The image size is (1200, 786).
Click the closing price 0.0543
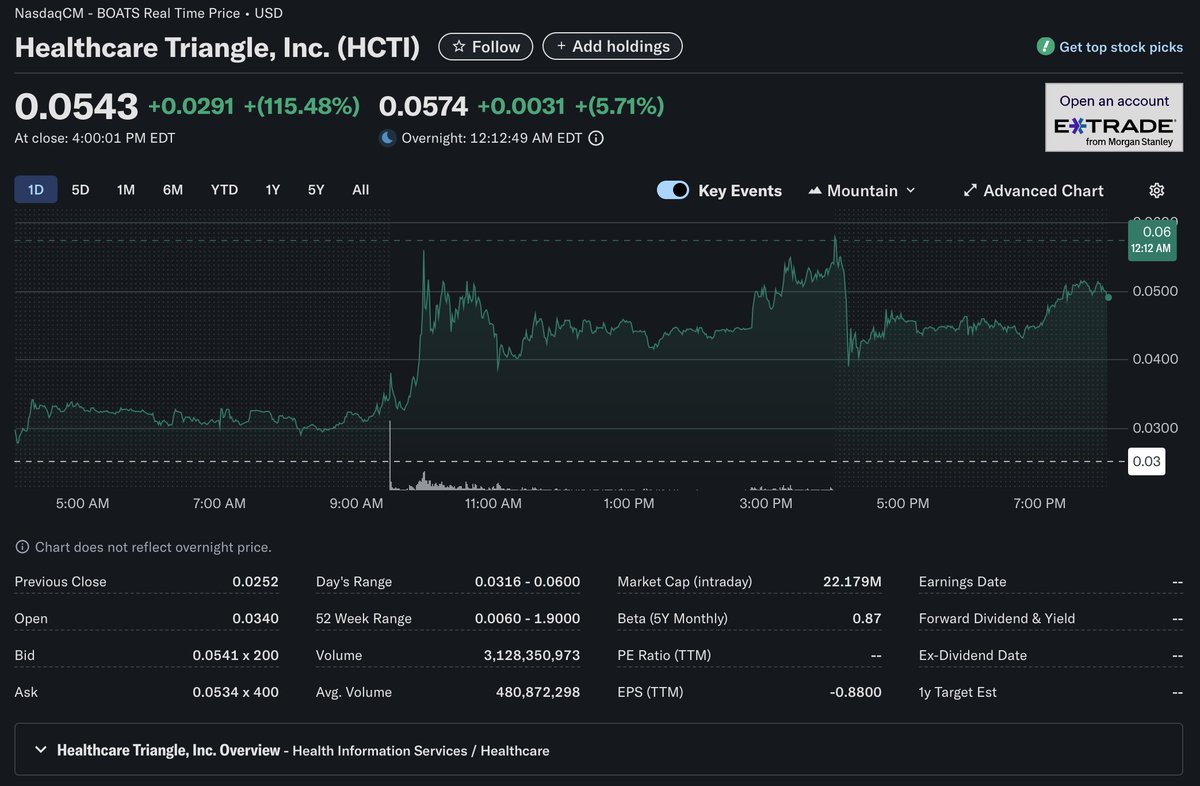[x=76, y=106]
